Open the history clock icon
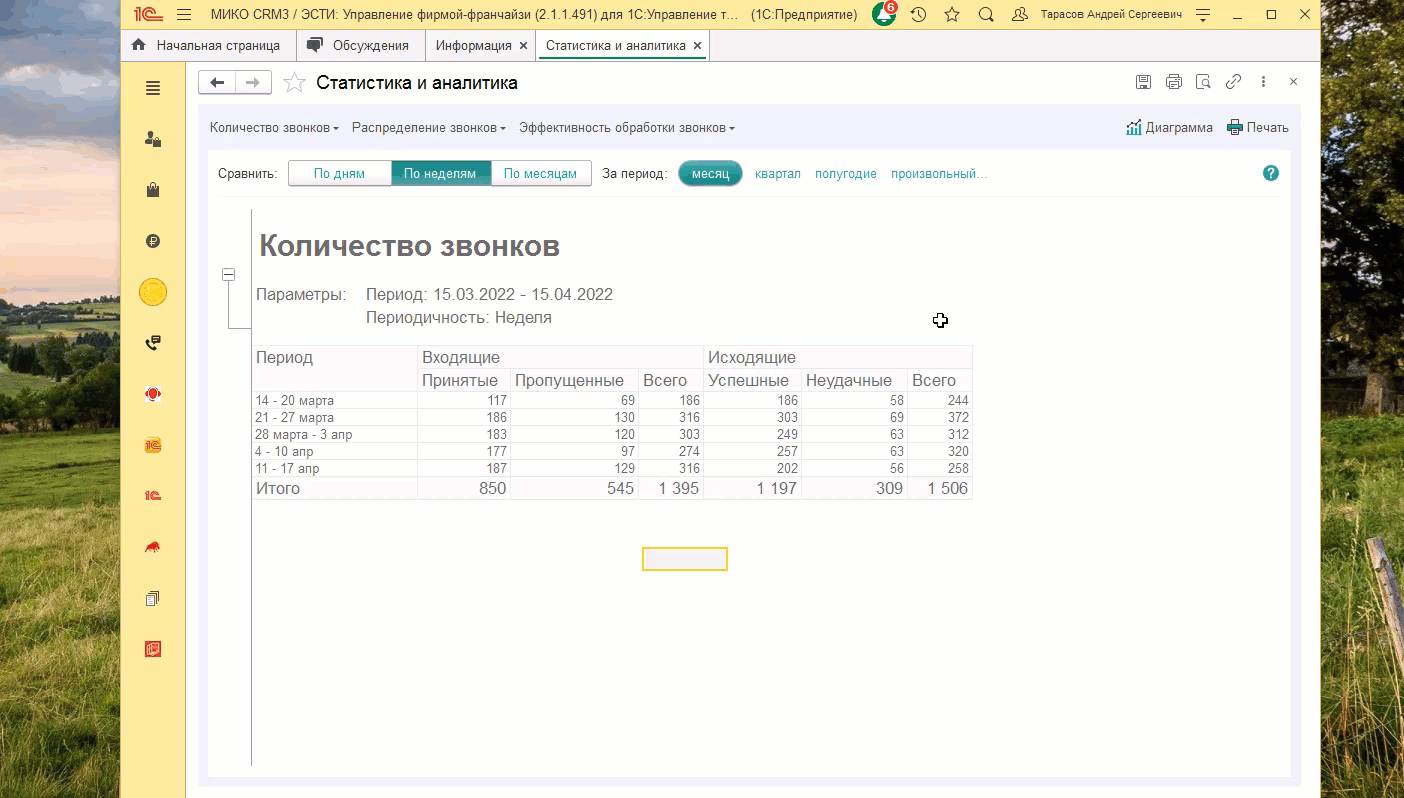Image resolution: width=1404 pixels, height=798 pixels. click(x=918, y=15)
